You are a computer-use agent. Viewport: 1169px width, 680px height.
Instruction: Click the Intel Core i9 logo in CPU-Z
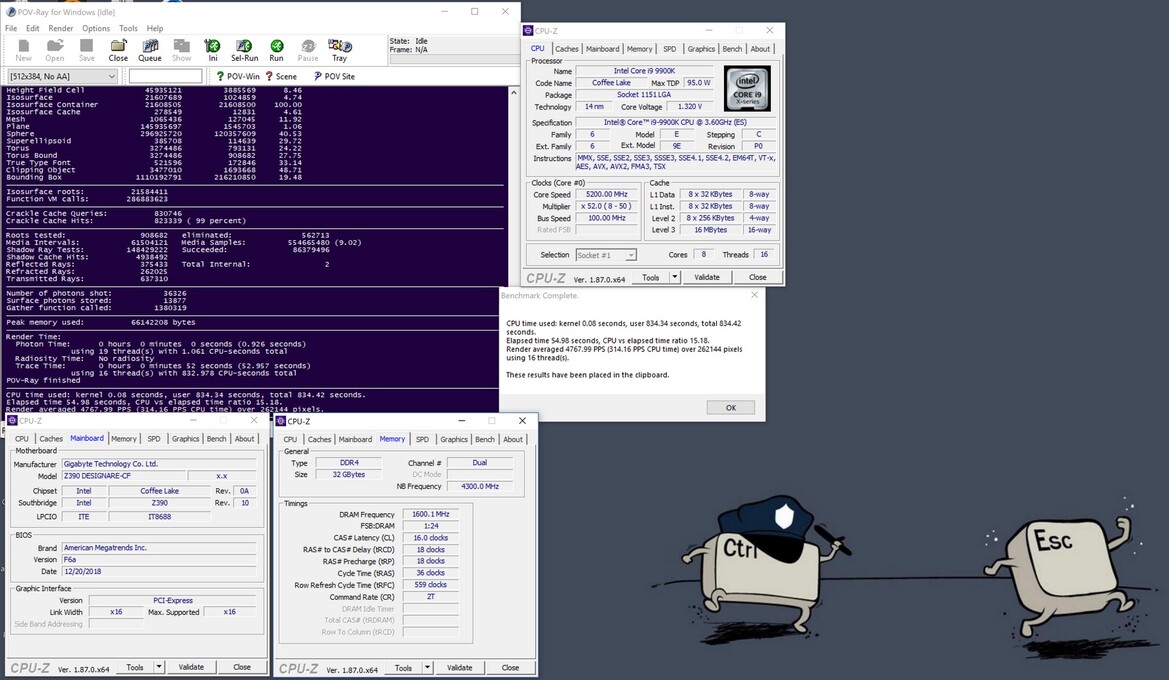click(747, 89)
